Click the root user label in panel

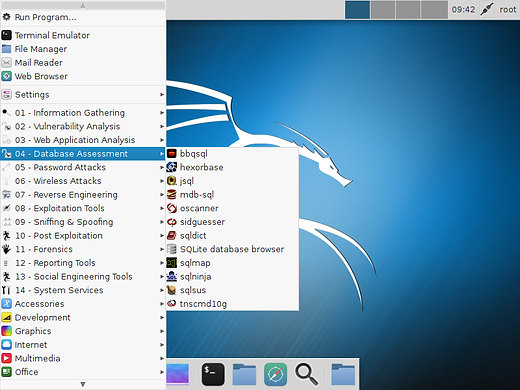tap(508, 10)
